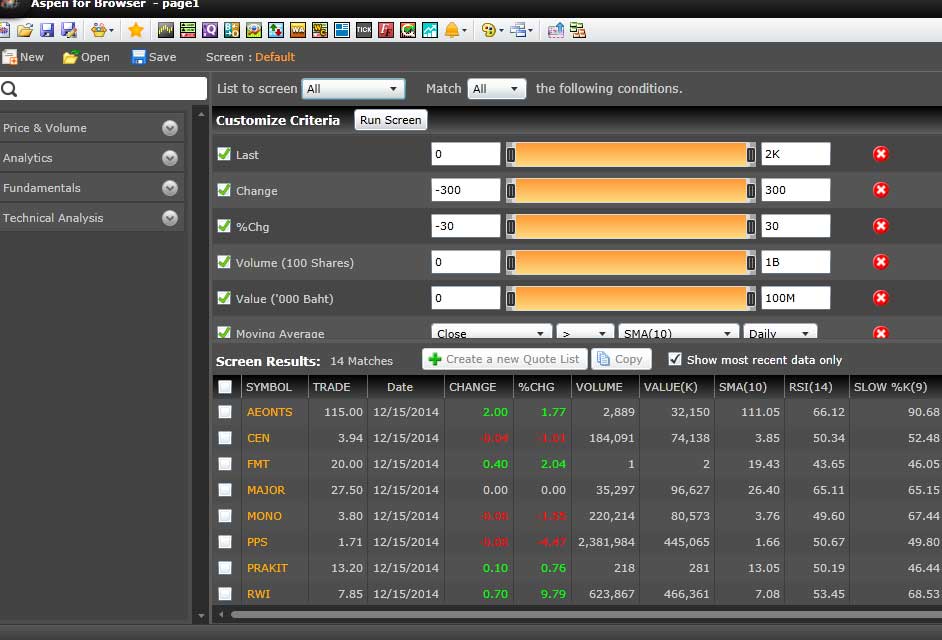
Task: Click the TICK toolbar icon
Action: (x=363, y=30)
